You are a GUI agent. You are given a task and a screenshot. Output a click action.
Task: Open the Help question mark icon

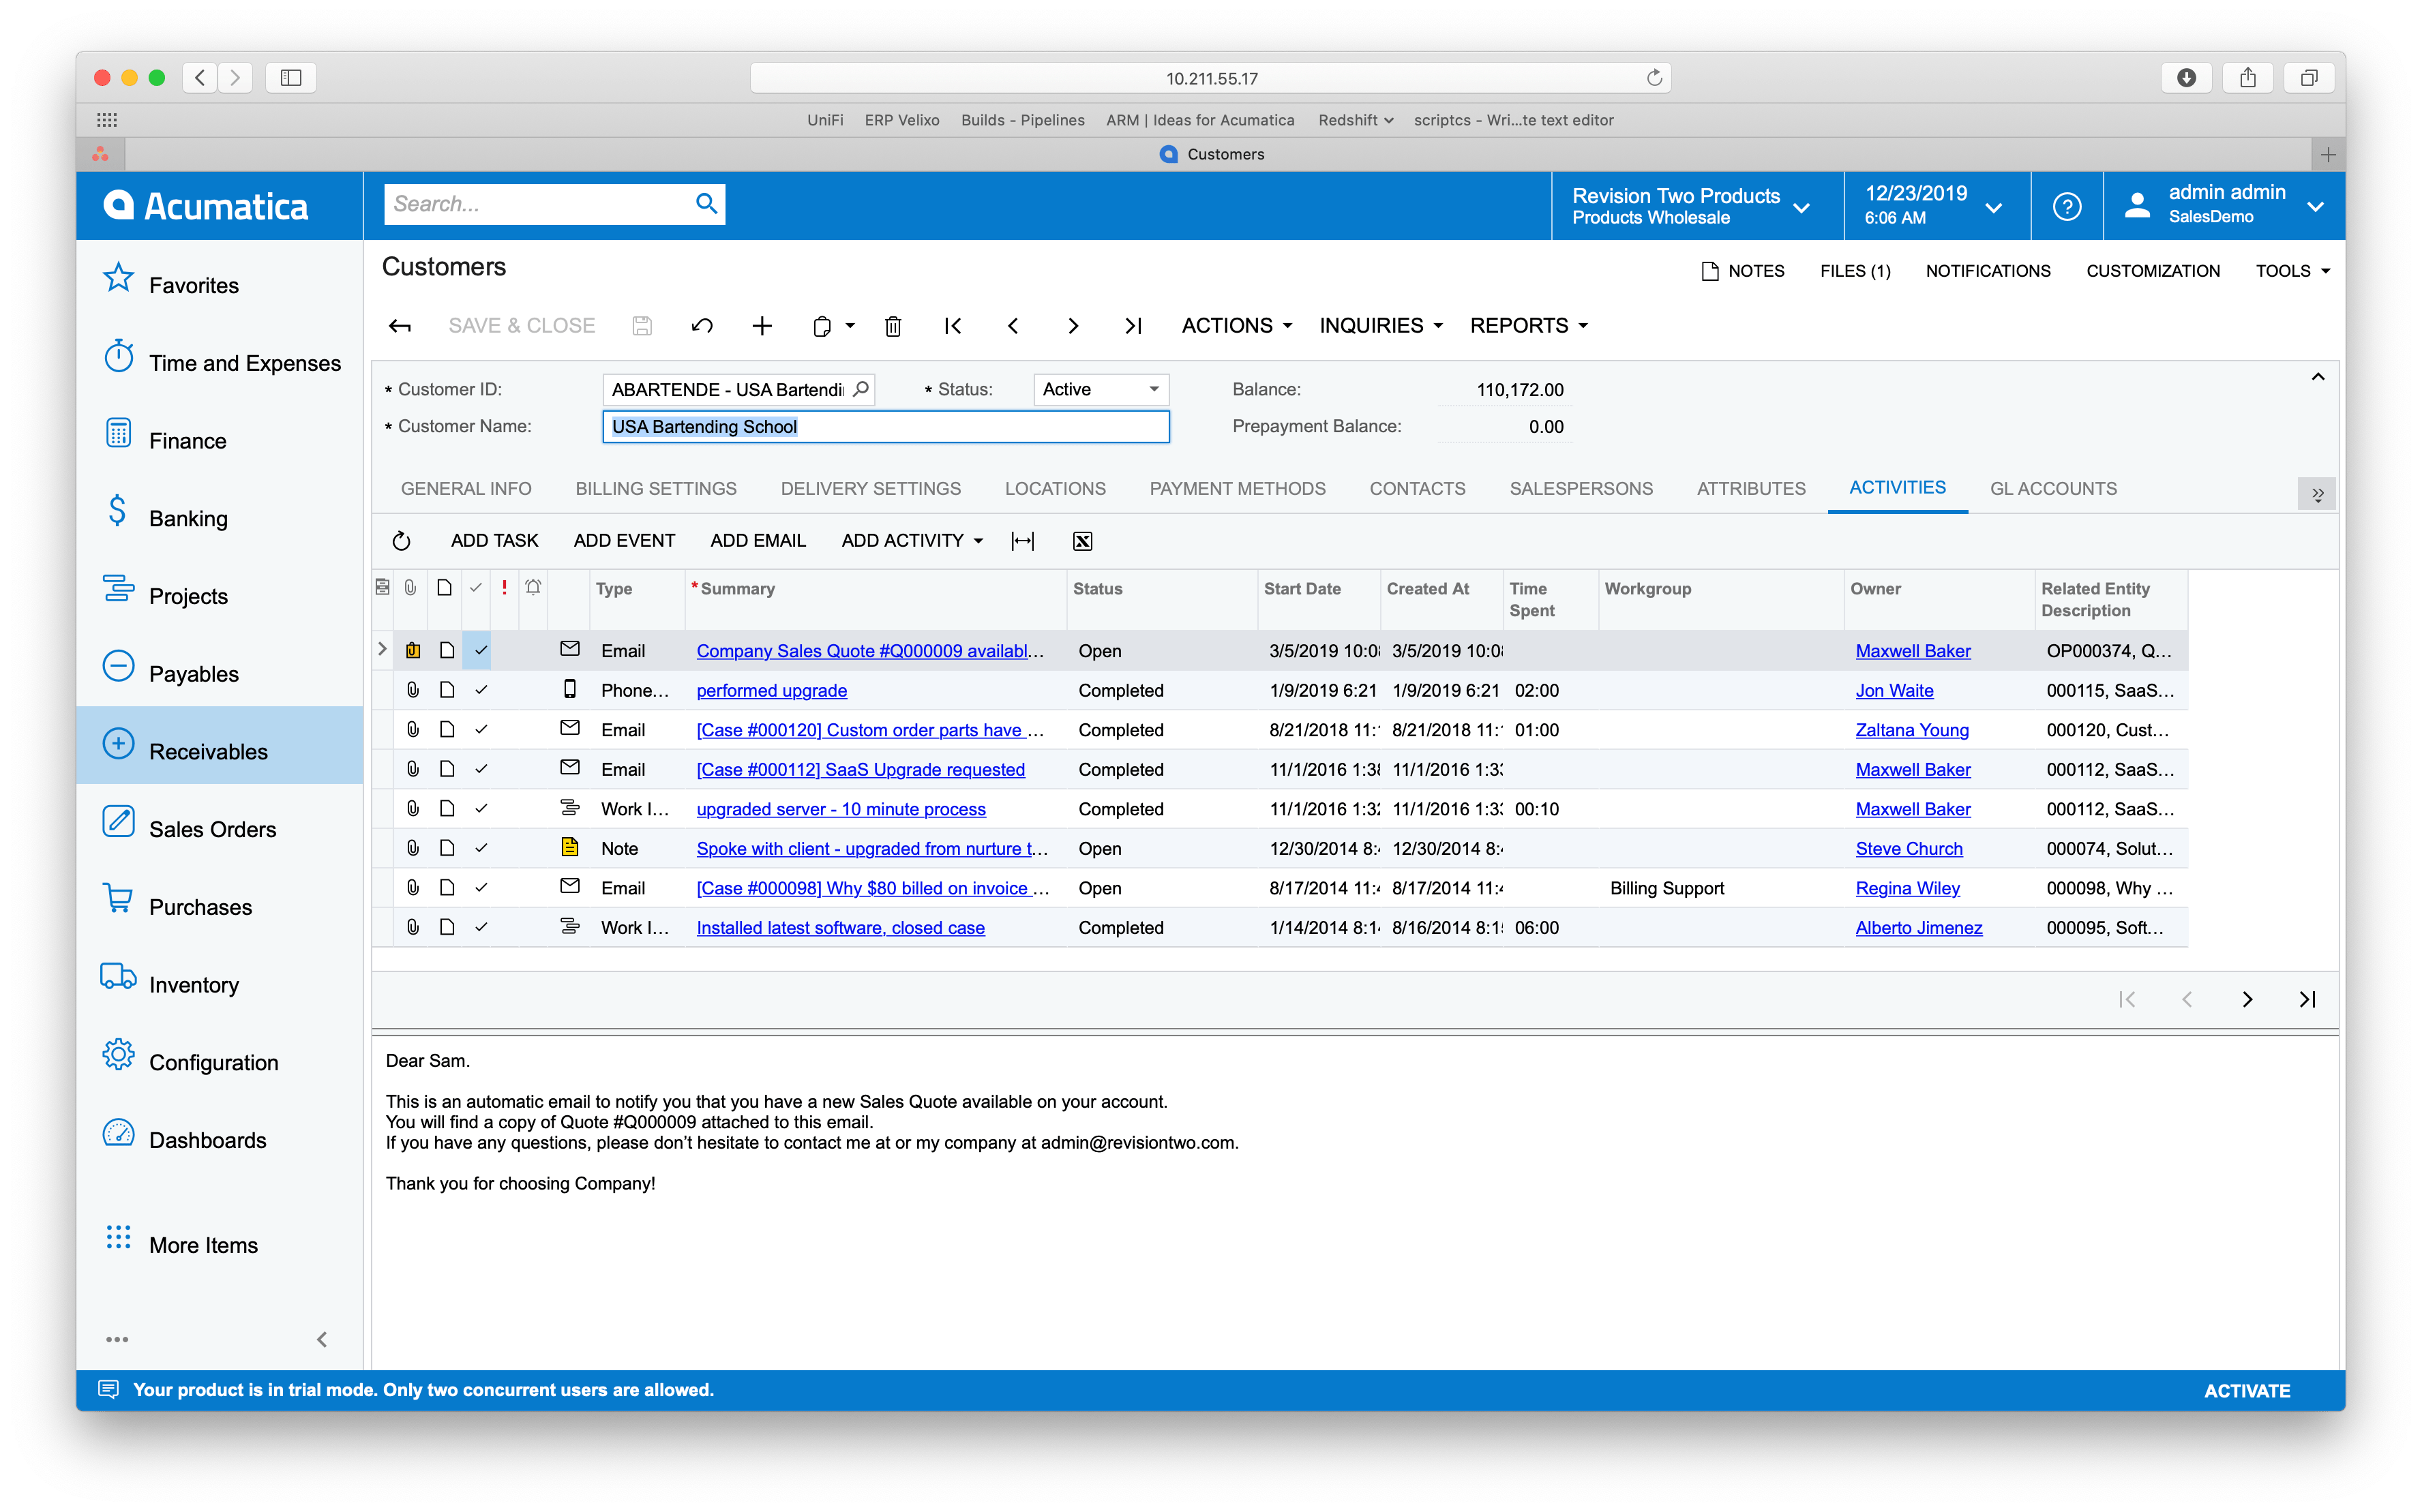coord(2066,206)
